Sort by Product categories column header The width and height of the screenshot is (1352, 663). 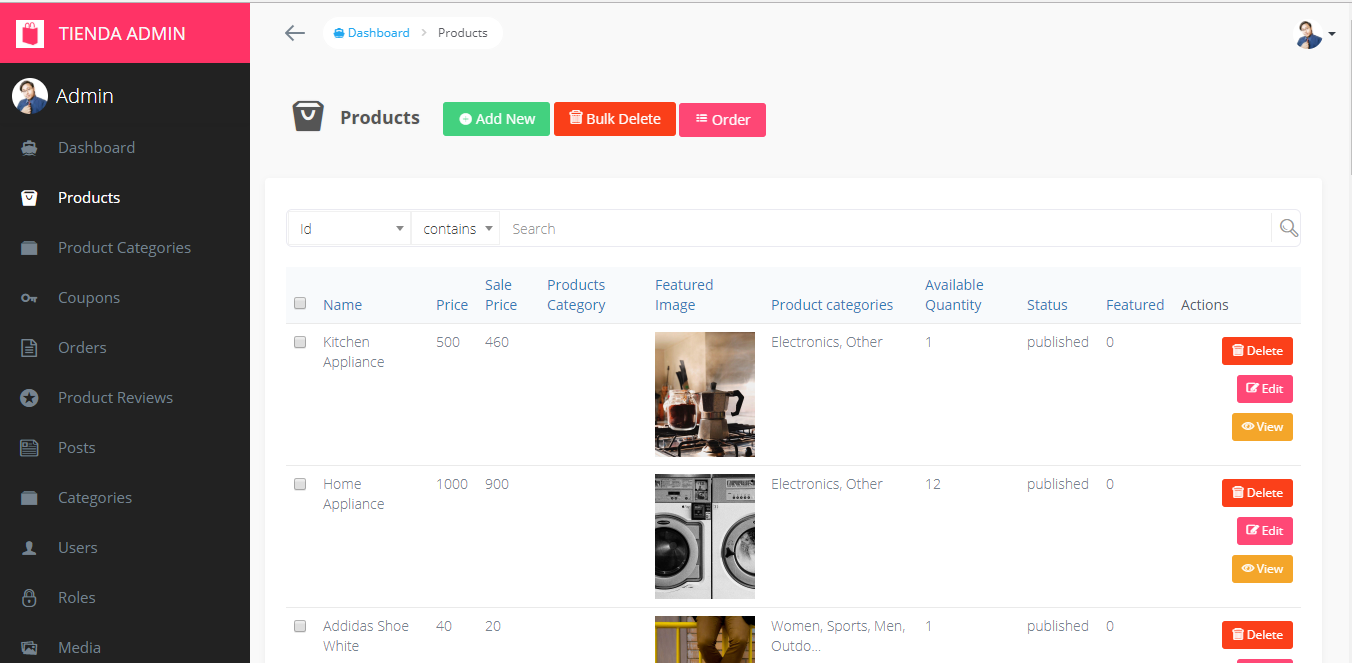tap(832, 305)
